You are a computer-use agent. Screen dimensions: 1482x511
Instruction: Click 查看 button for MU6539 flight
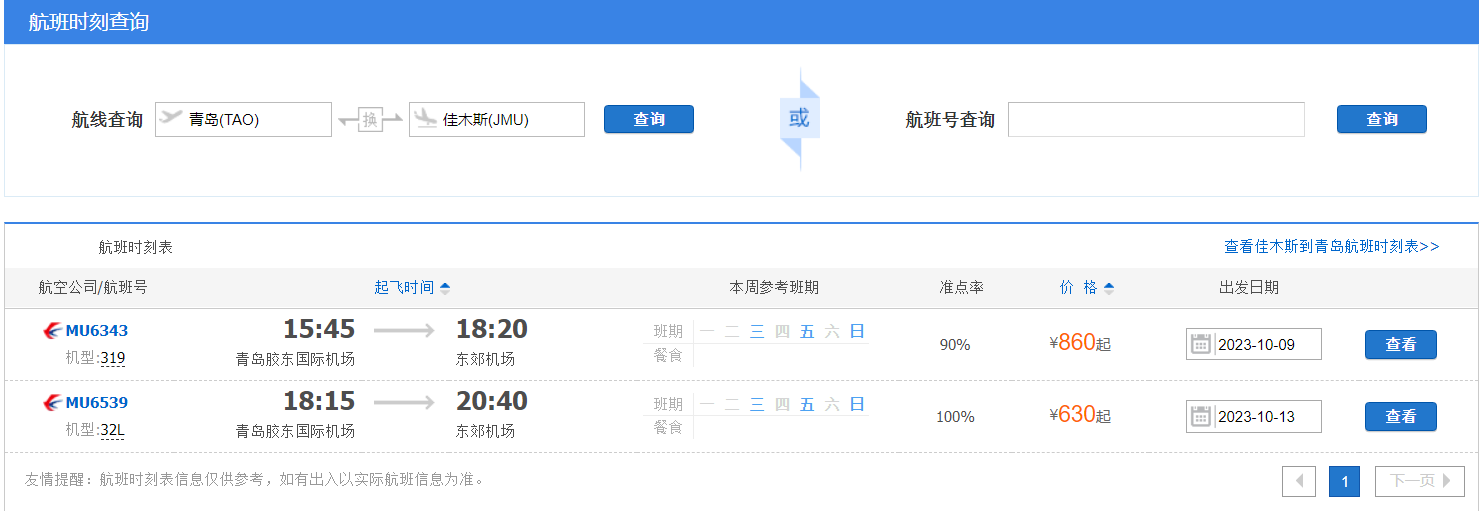click(1401, 416)
